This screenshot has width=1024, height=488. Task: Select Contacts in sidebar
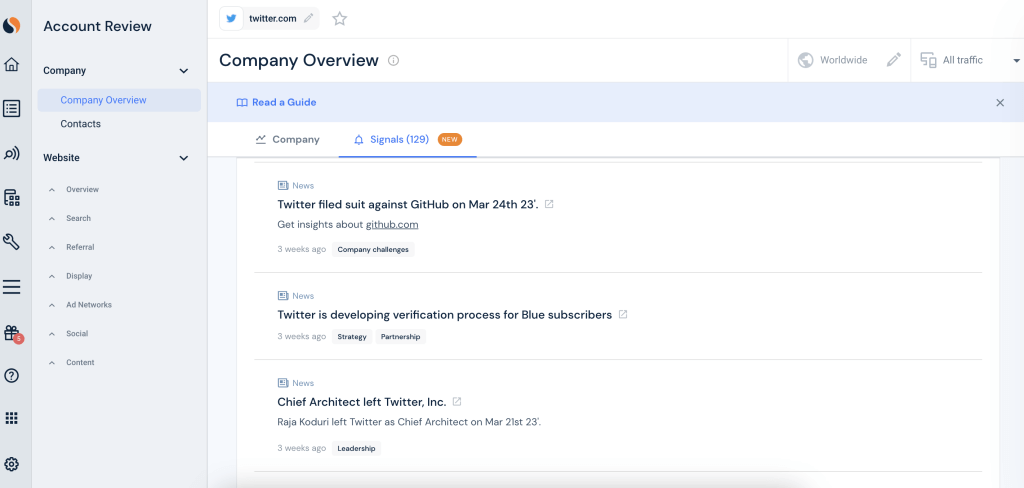(80, 123)
